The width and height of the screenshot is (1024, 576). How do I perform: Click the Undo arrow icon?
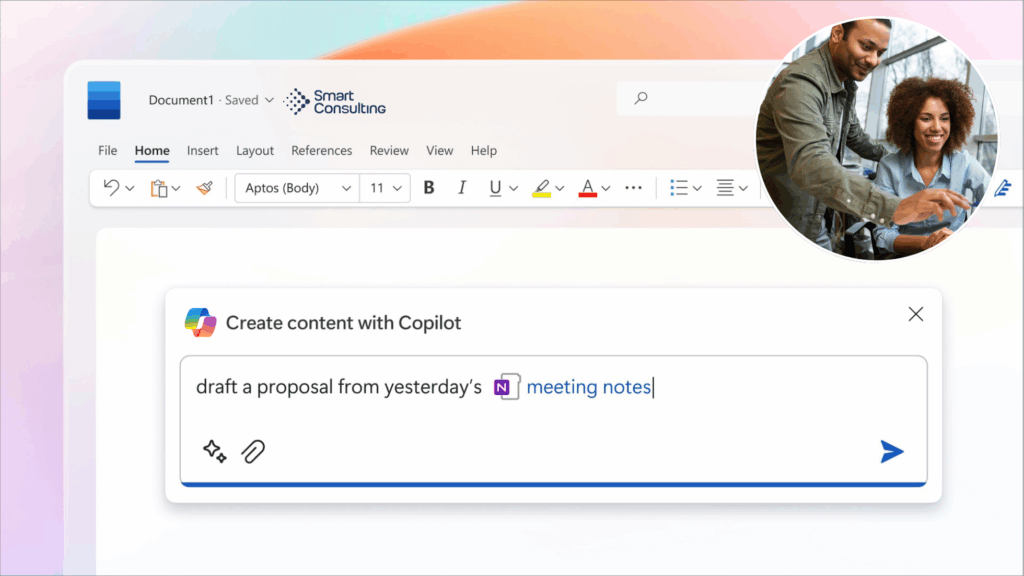point(111,188)
